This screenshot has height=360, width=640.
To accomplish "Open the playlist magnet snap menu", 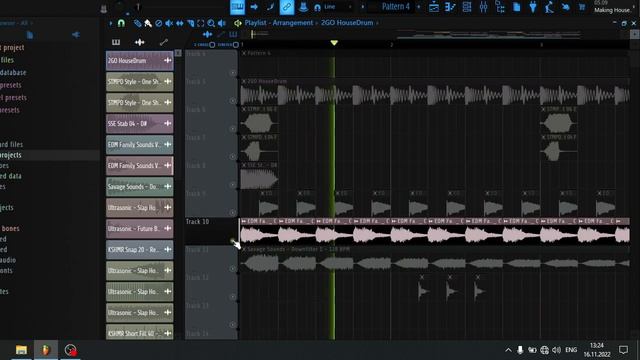I will pyautogui.click(x=121, y=23).
